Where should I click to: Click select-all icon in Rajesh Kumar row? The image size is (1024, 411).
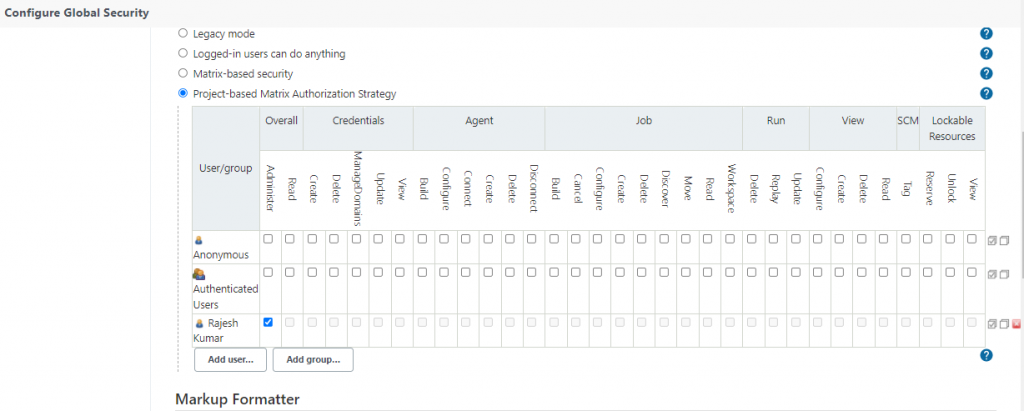[x=992, y=324]
